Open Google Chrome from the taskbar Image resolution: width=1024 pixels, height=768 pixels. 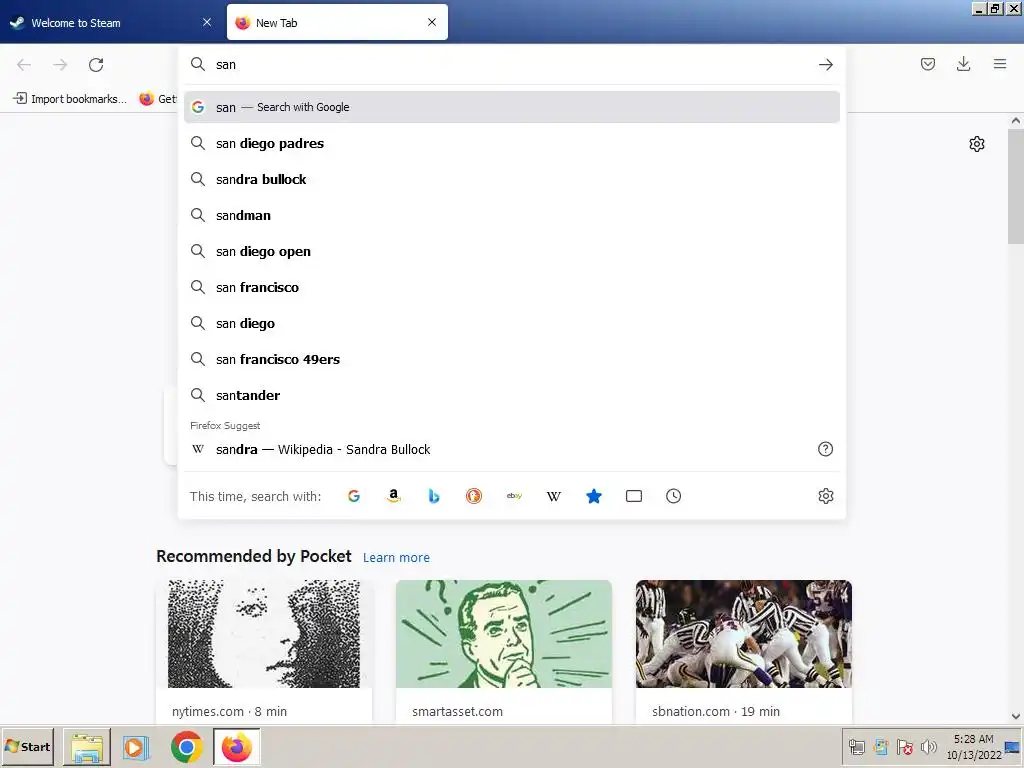187,746
